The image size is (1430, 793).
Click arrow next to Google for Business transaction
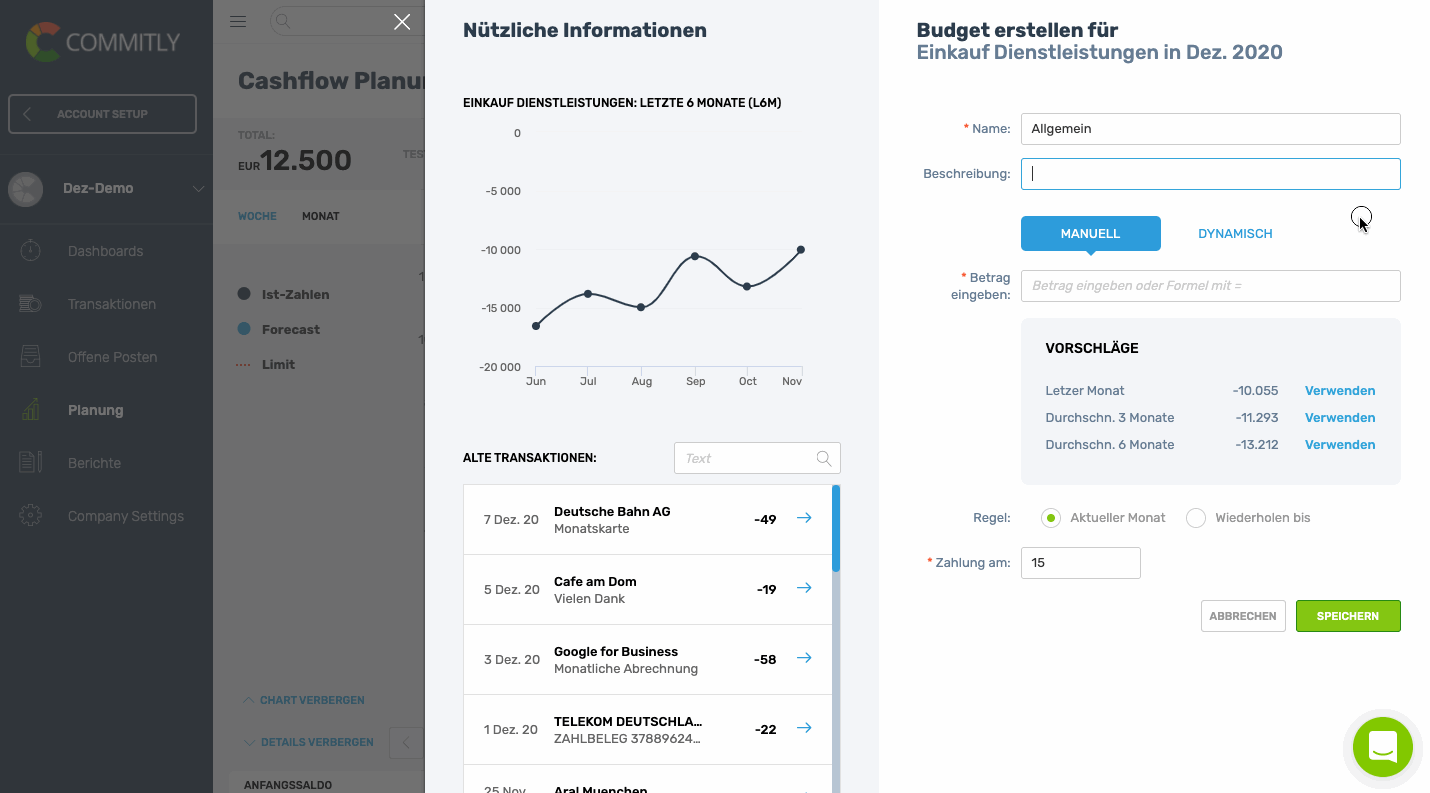pyautogui.click(x=803, y=658)
